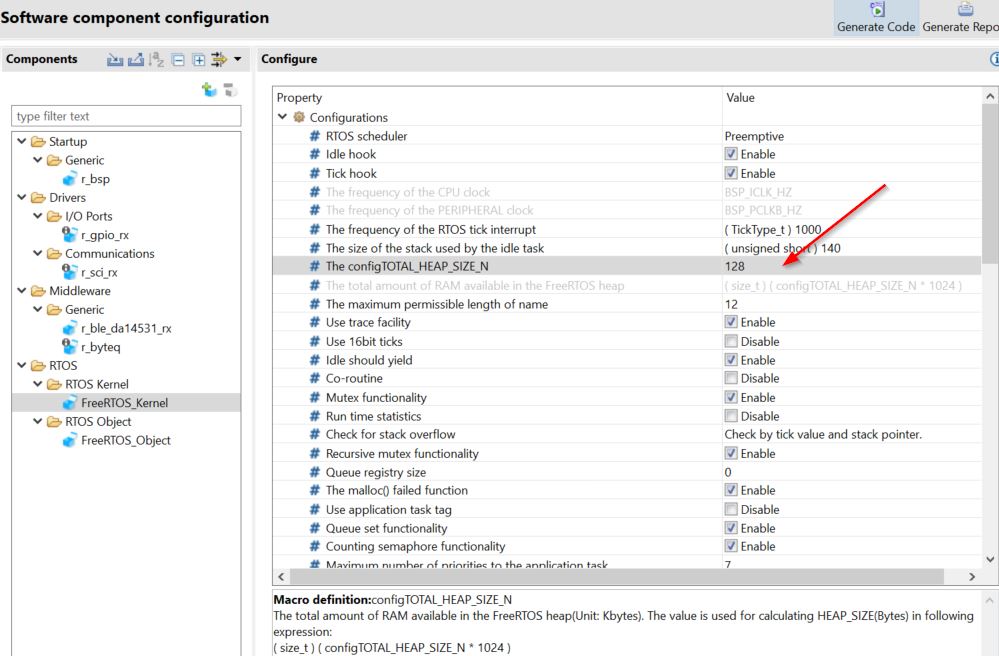
Task: Click the vertical scrollbar up arrow of property table
Action: click(990, 96)
